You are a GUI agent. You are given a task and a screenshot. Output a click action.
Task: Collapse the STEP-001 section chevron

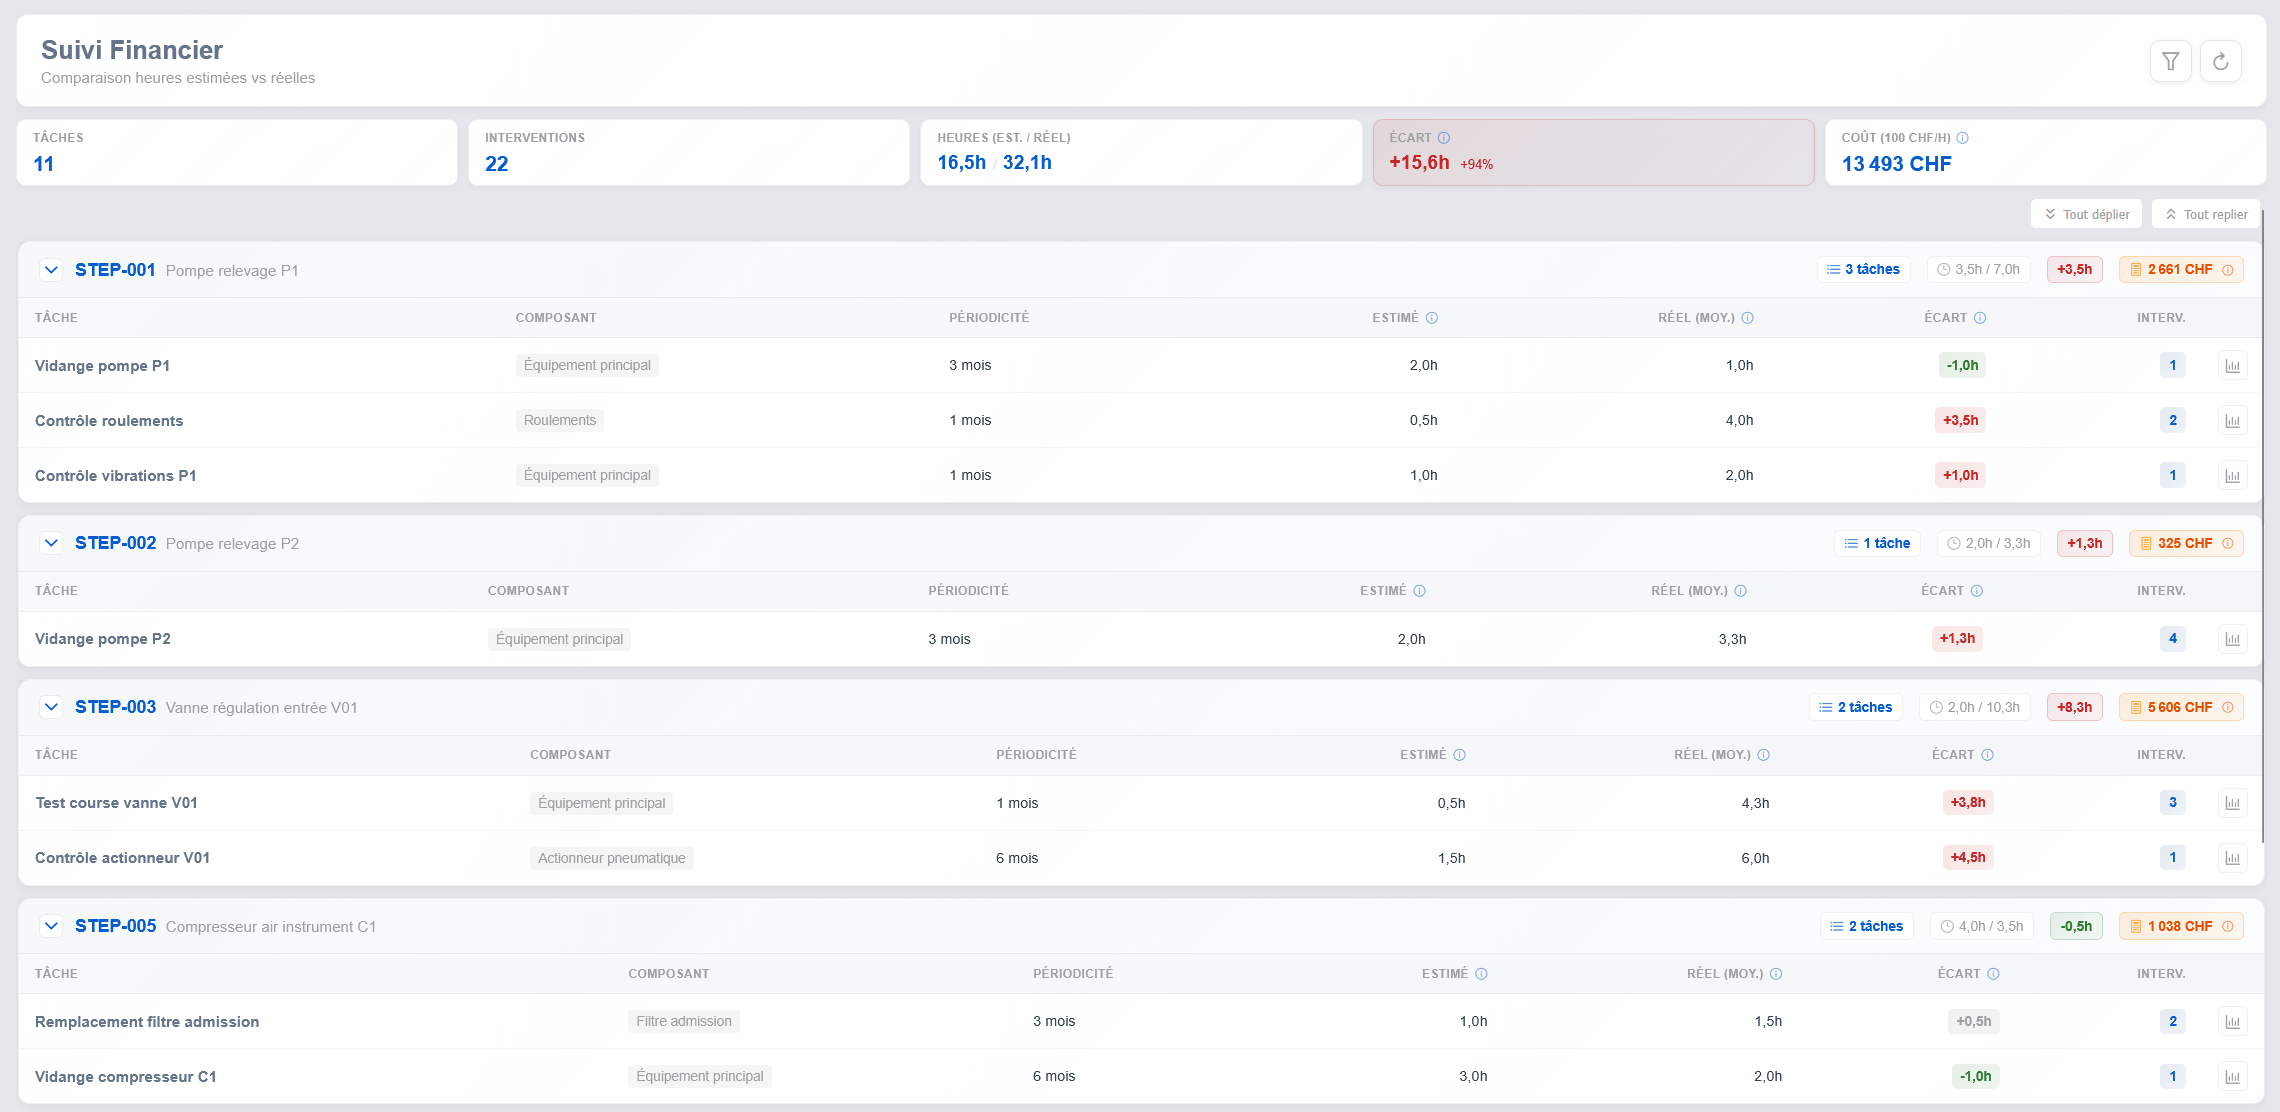pyautogui.click(x=51, y=270)
